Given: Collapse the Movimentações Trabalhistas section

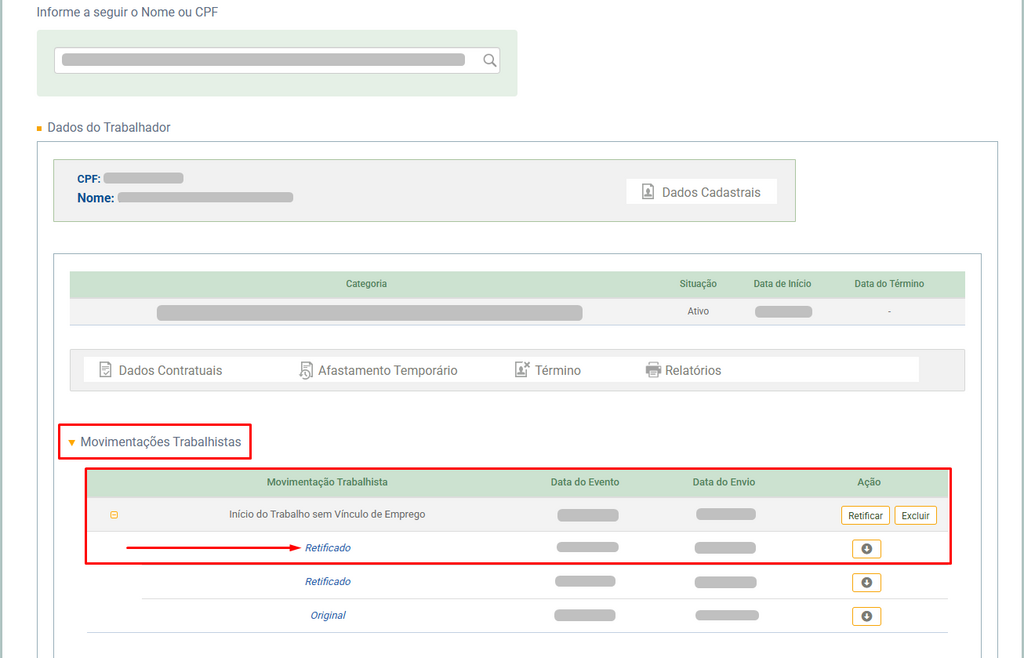Looking at the screenshot, I should (72, 441).
